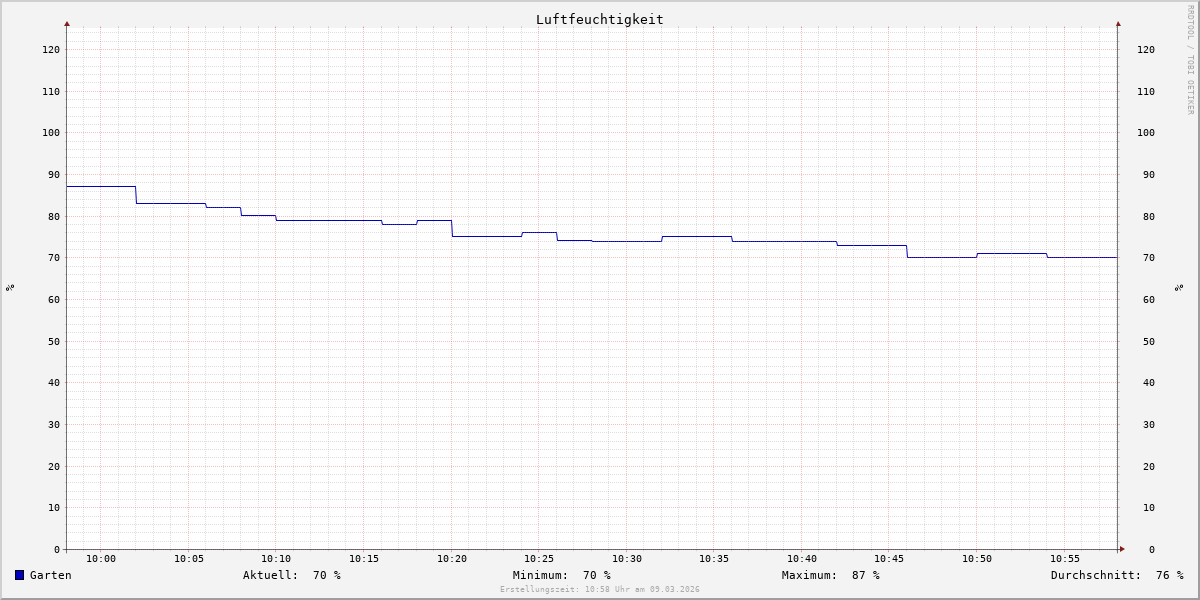Click the 10:20 time axis label

click(x=452, y=559)
